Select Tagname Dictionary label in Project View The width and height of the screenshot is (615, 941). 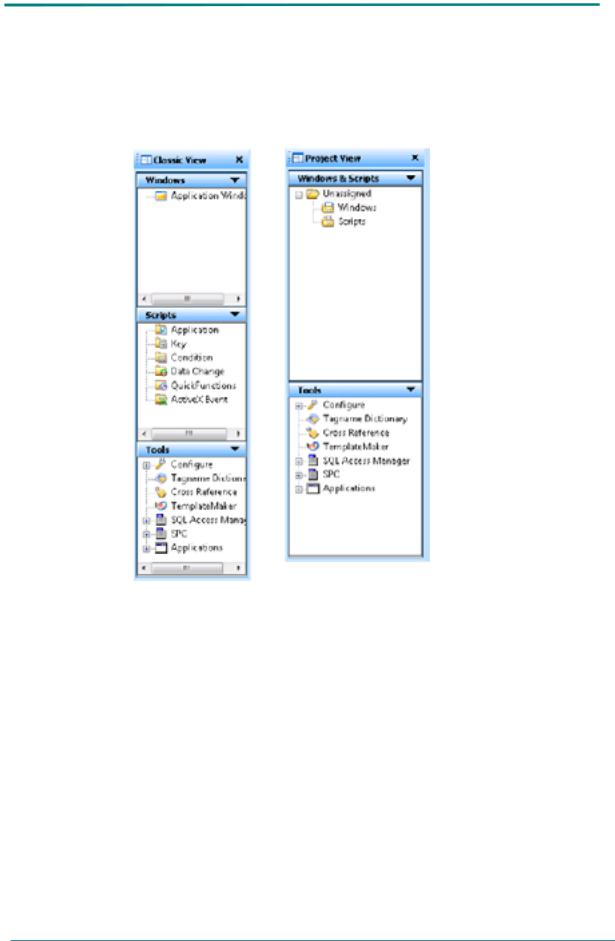click(x=365, y=419)
